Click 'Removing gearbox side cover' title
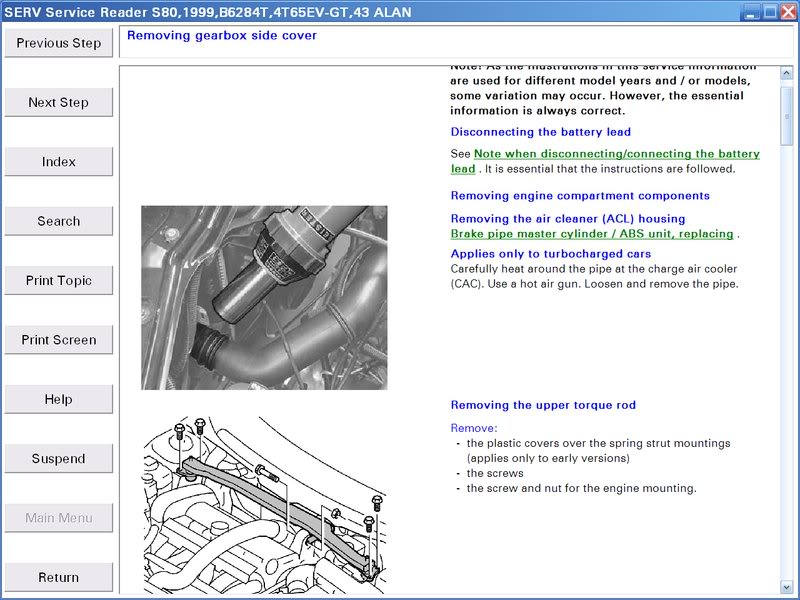800x600 pixels. pyautogui.click(x=222, y=35)
